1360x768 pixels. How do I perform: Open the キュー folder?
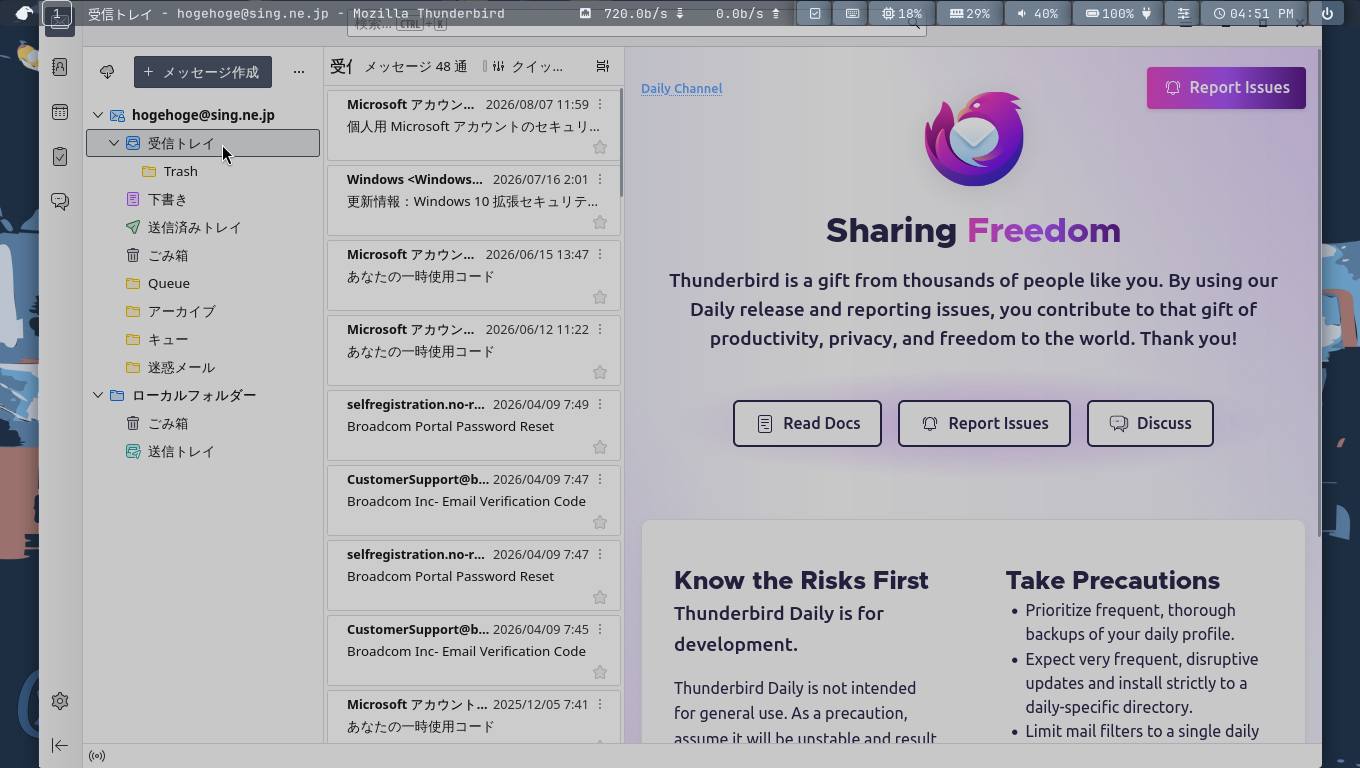click(203, 339)
